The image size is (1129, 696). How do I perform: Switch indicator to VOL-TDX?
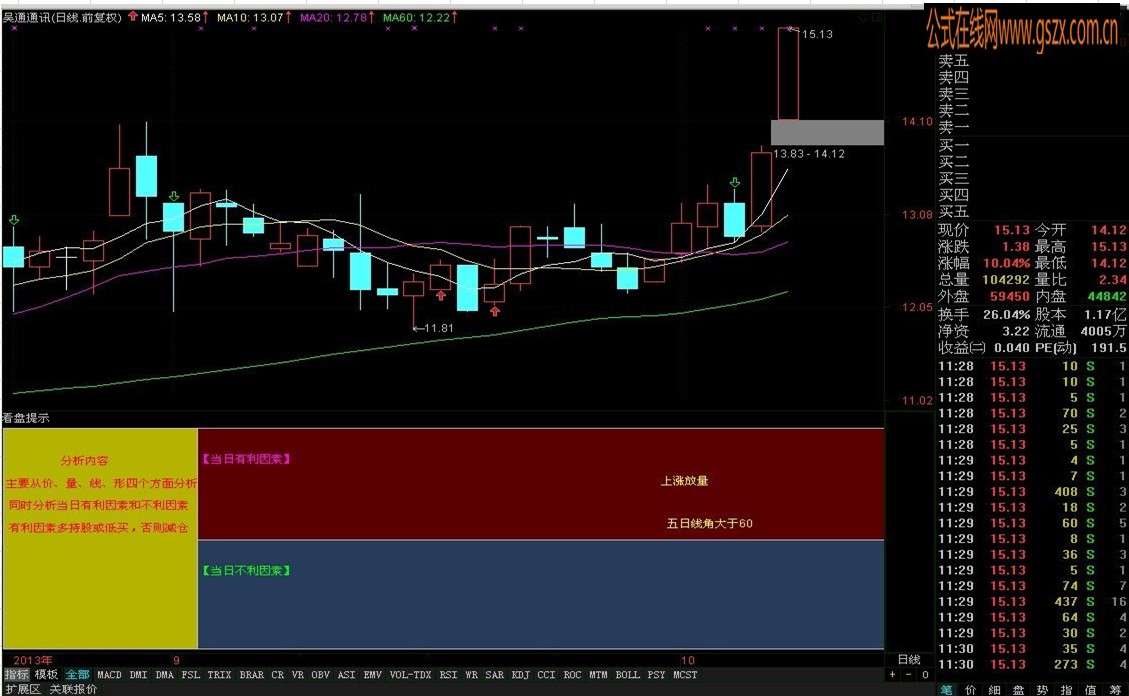(410, 674)
